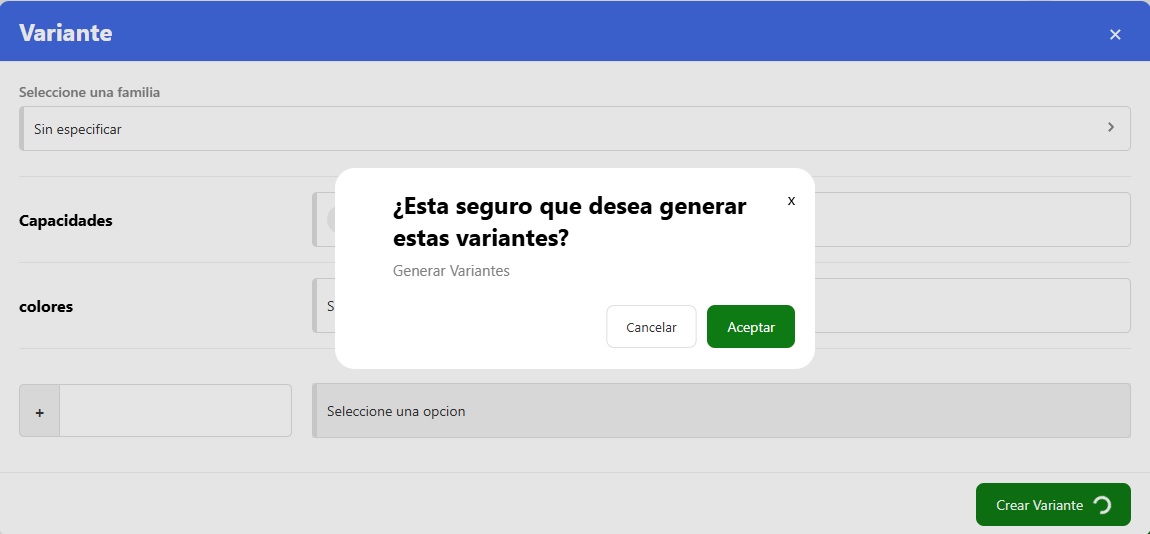Image resolution: width=1150 pixels, height=534 pixels.
Task: Click the selected chip in Capacidades field
Action: click(x=328, y=220)
